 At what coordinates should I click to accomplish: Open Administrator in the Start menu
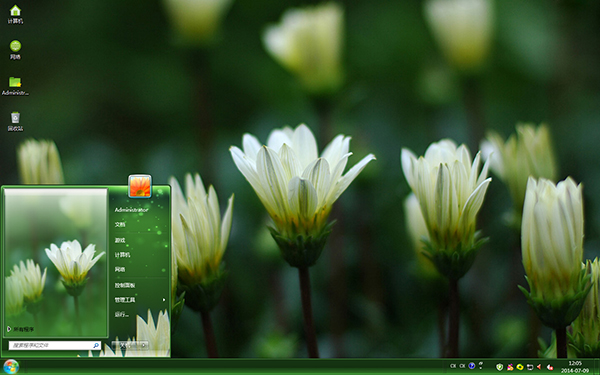[x=131, y=210]
